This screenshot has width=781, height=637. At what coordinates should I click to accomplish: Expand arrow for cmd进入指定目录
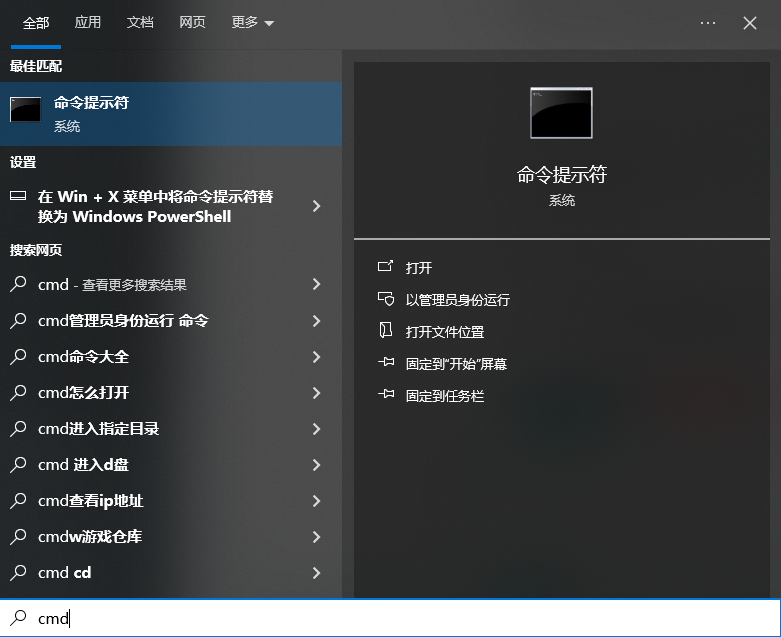click(x=316, y=429)
